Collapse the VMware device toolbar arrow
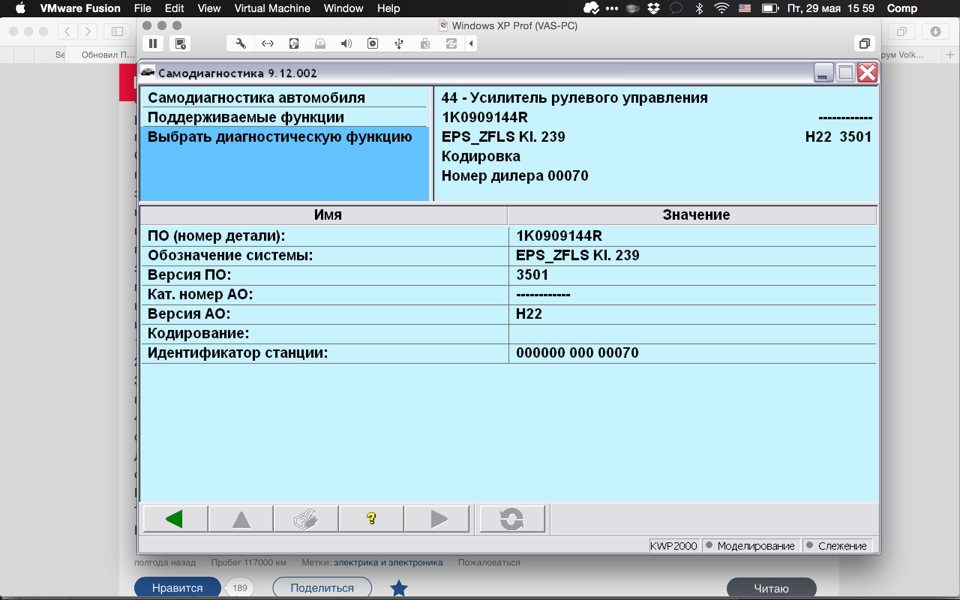The height and width of the screenshot is (600, 960). (471, 43)
